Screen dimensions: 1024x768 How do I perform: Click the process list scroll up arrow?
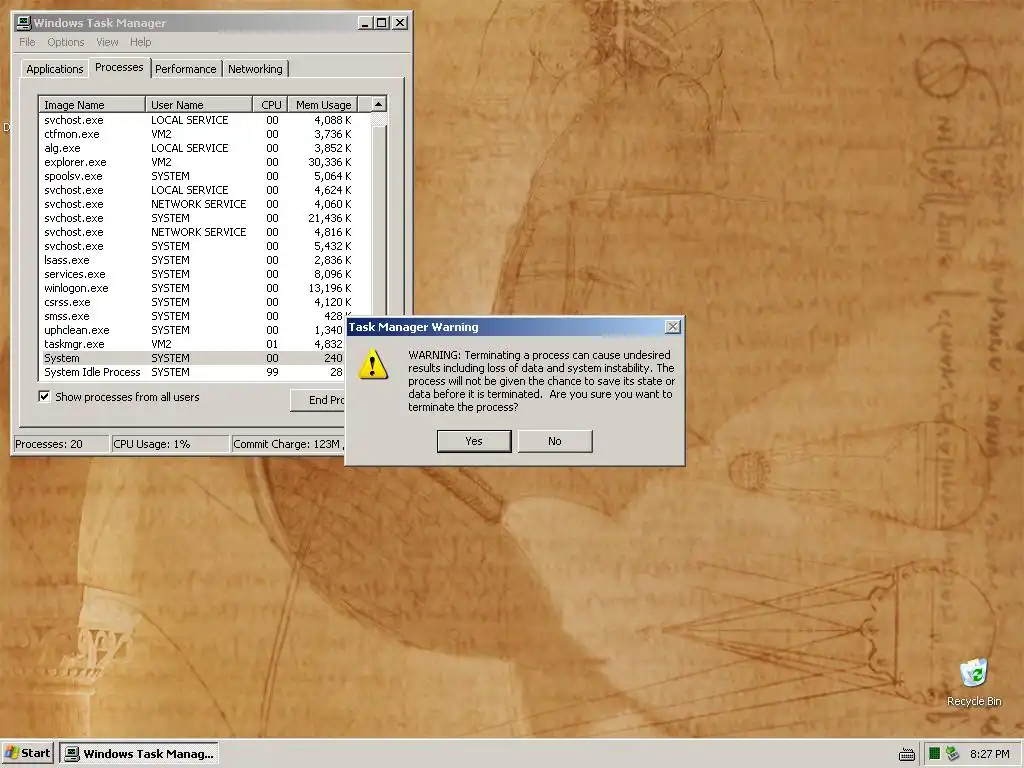pyautogui.click(x=378, y=104)
